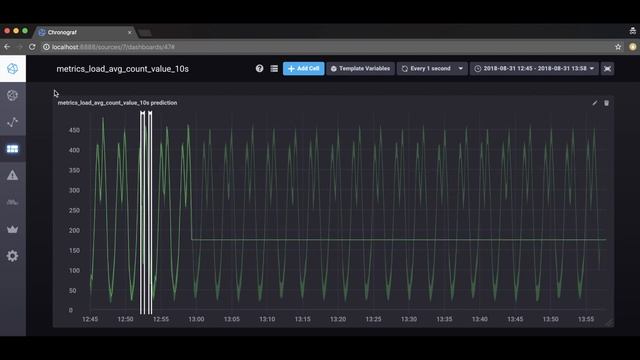Viewport: 640px width, 360px height.
Task: Click the 13:55 x-axis label
Action: click(586, 319)
